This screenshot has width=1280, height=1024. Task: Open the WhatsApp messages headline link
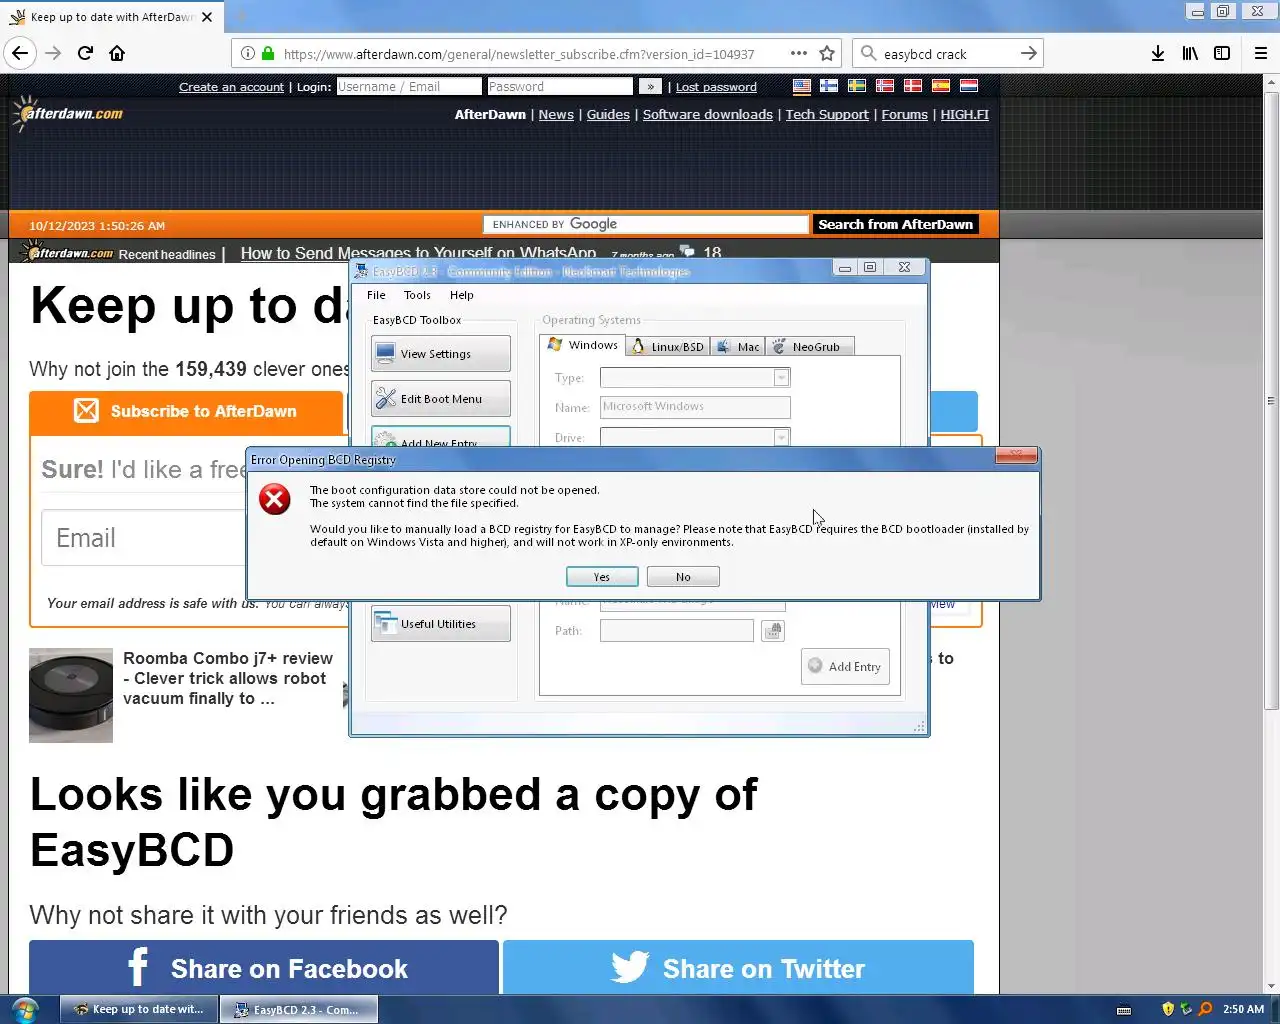418,253
